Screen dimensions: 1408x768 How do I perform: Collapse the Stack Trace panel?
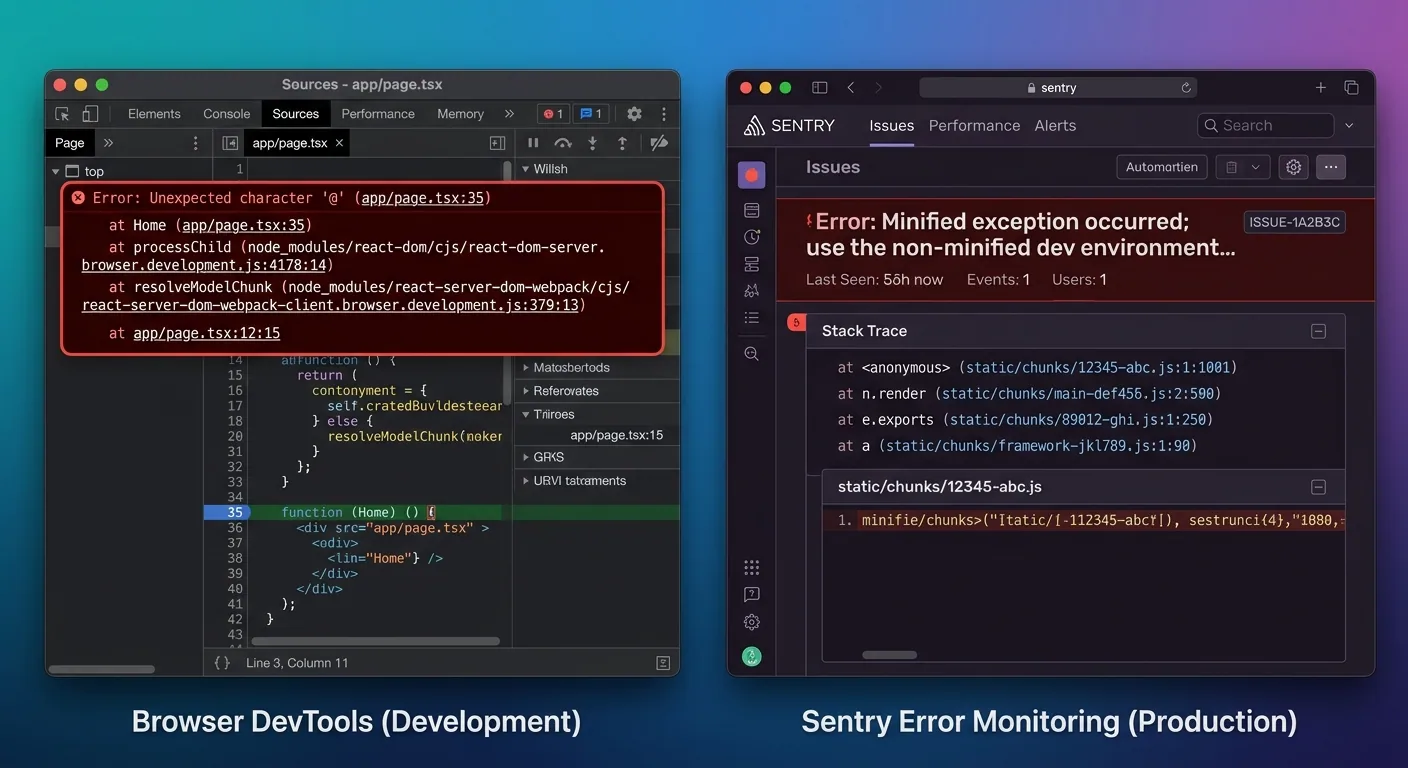coord(1318,331)
